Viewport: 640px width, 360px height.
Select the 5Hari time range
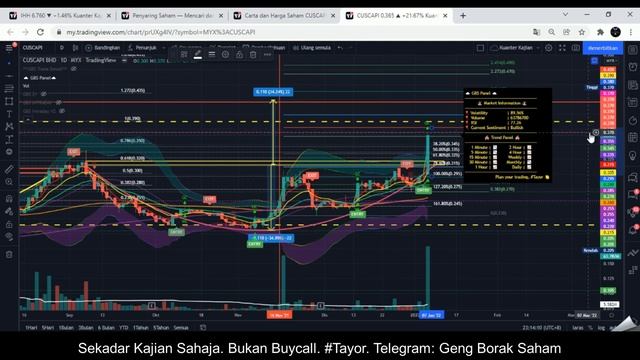pos(48,327)
